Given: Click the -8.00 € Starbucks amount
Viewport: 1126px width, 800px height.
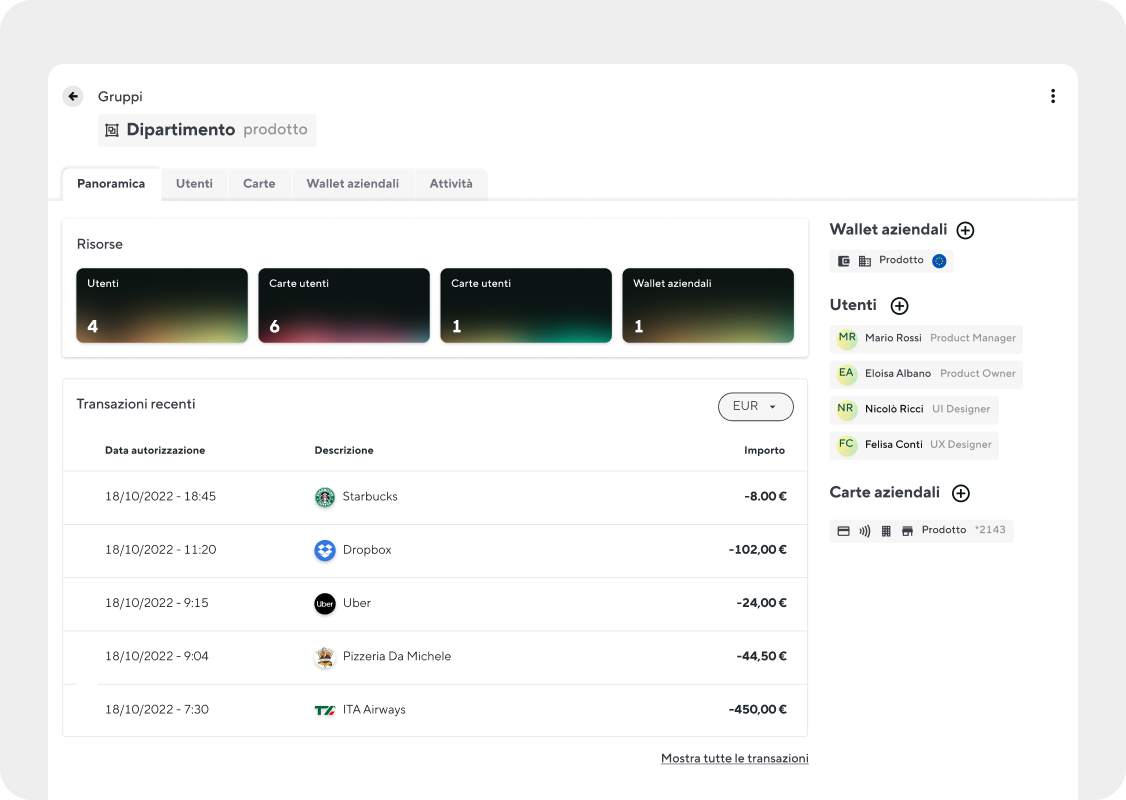Looking at the screenshot, I should tap(766, 496).
